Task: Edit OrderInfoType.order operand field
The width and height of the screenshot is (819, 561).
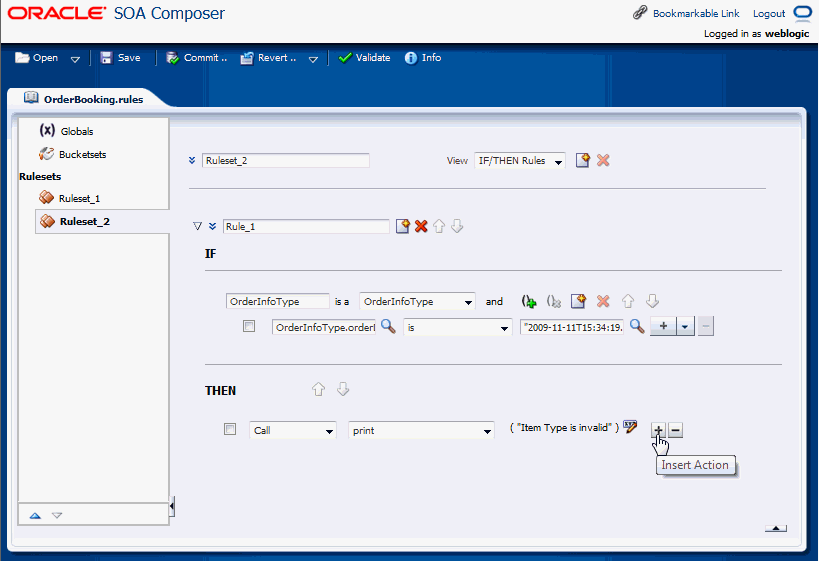Action: coord(324,328)
